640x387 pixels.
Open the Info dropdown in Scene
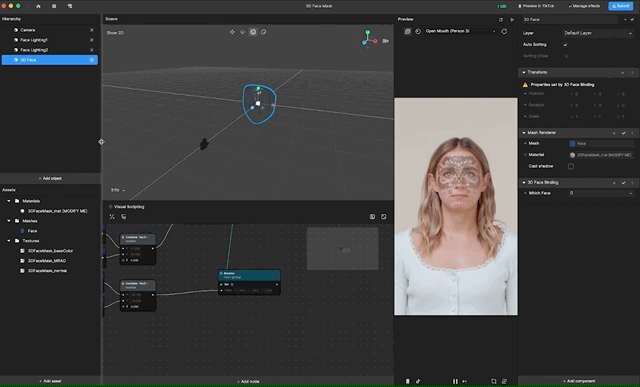pyautogui.click(x=118, y=190)
